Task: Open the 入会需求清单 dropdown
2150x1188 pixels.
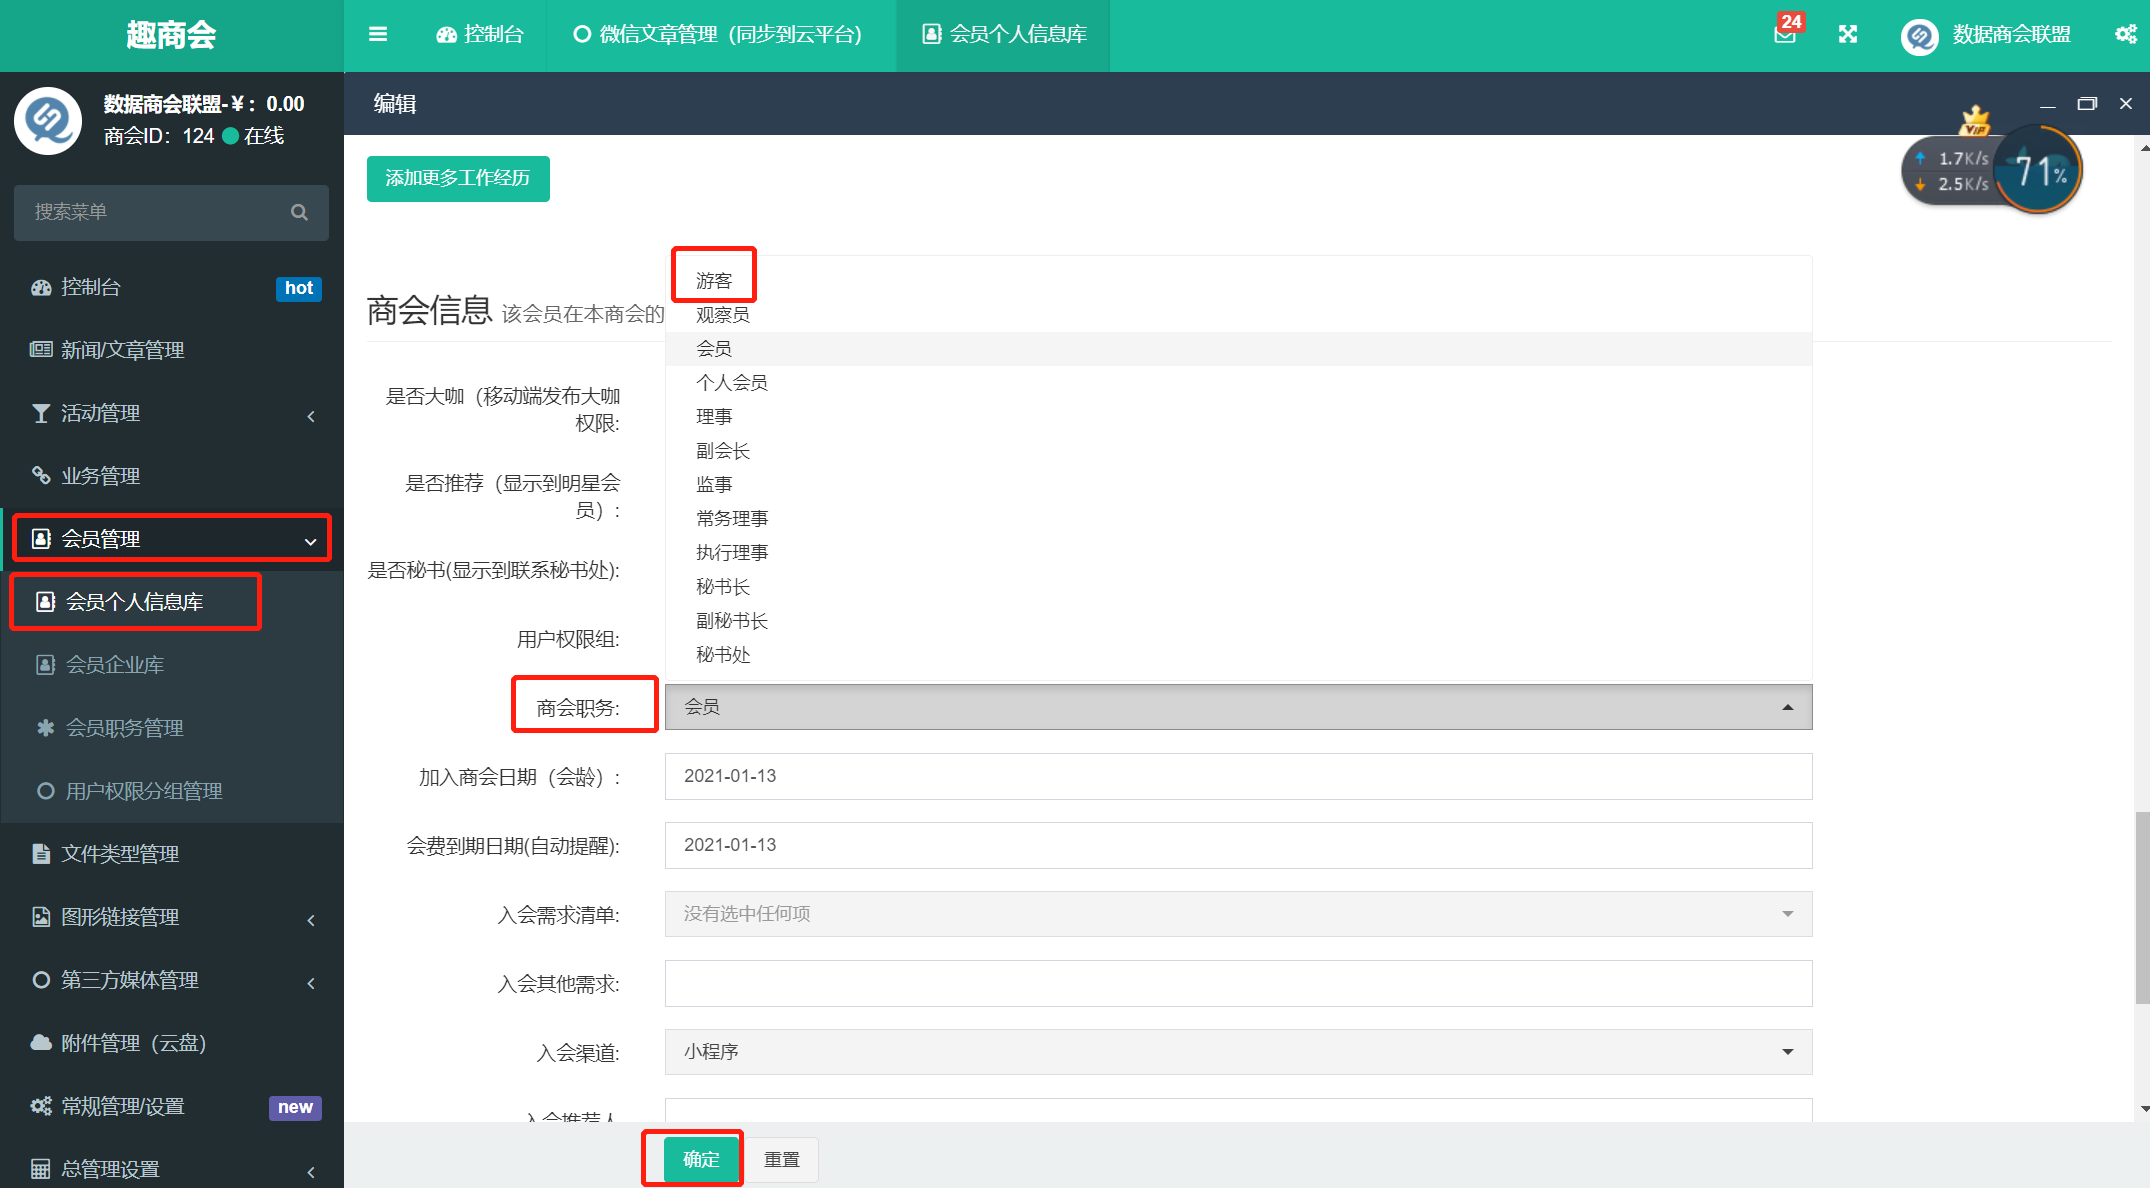Action: tap(1238, 914)
